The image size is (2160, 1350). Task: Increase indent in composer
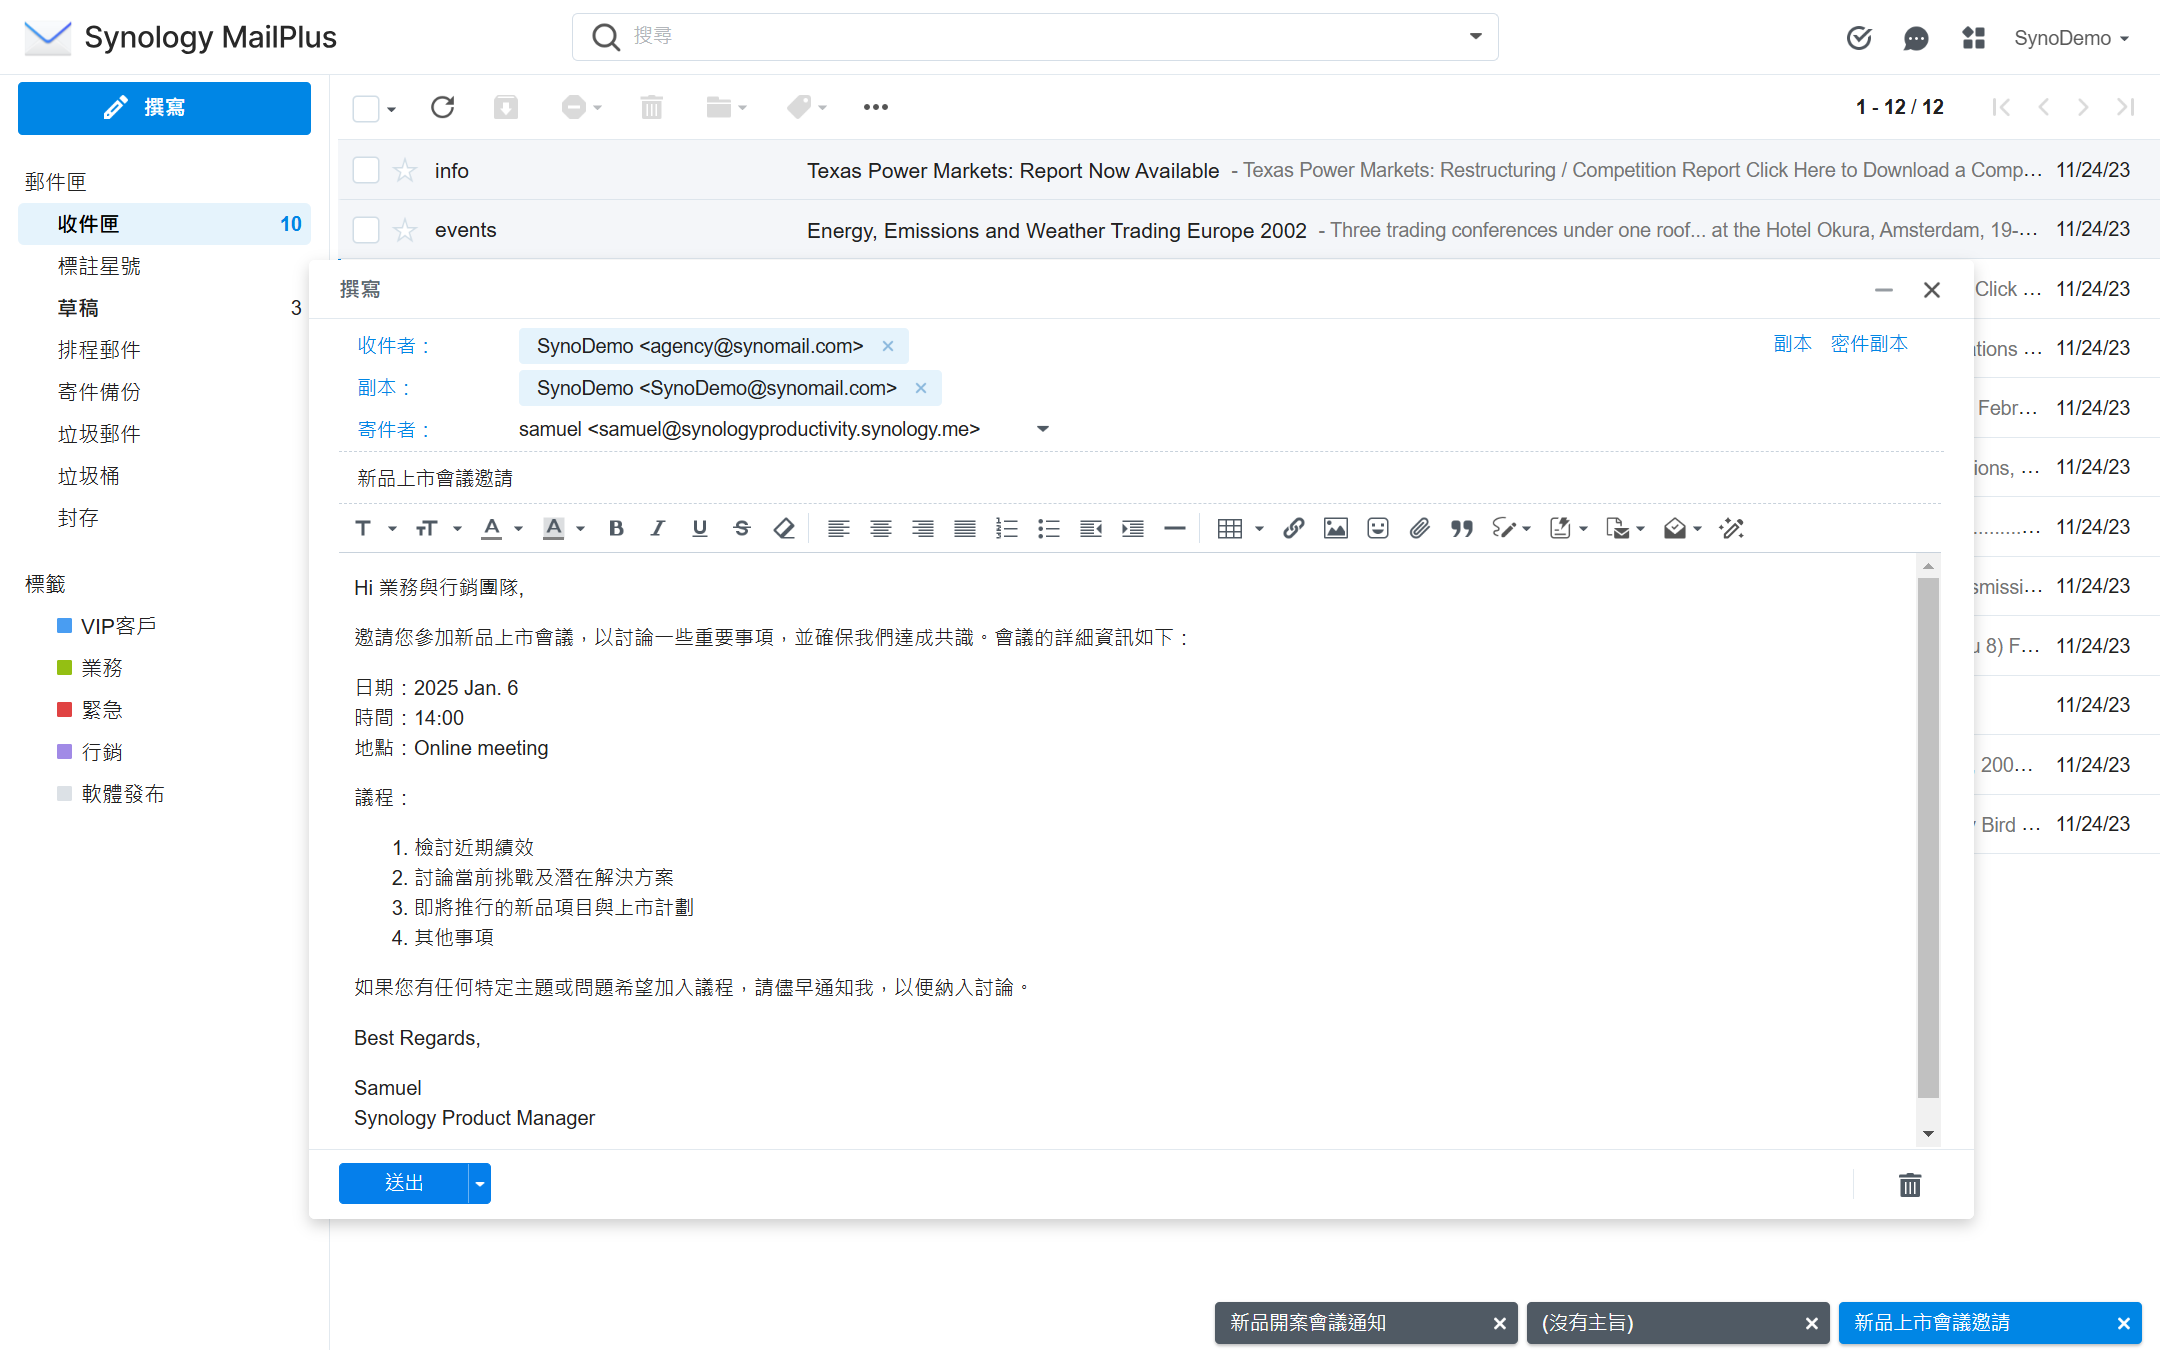click(x=1132, y=528)
